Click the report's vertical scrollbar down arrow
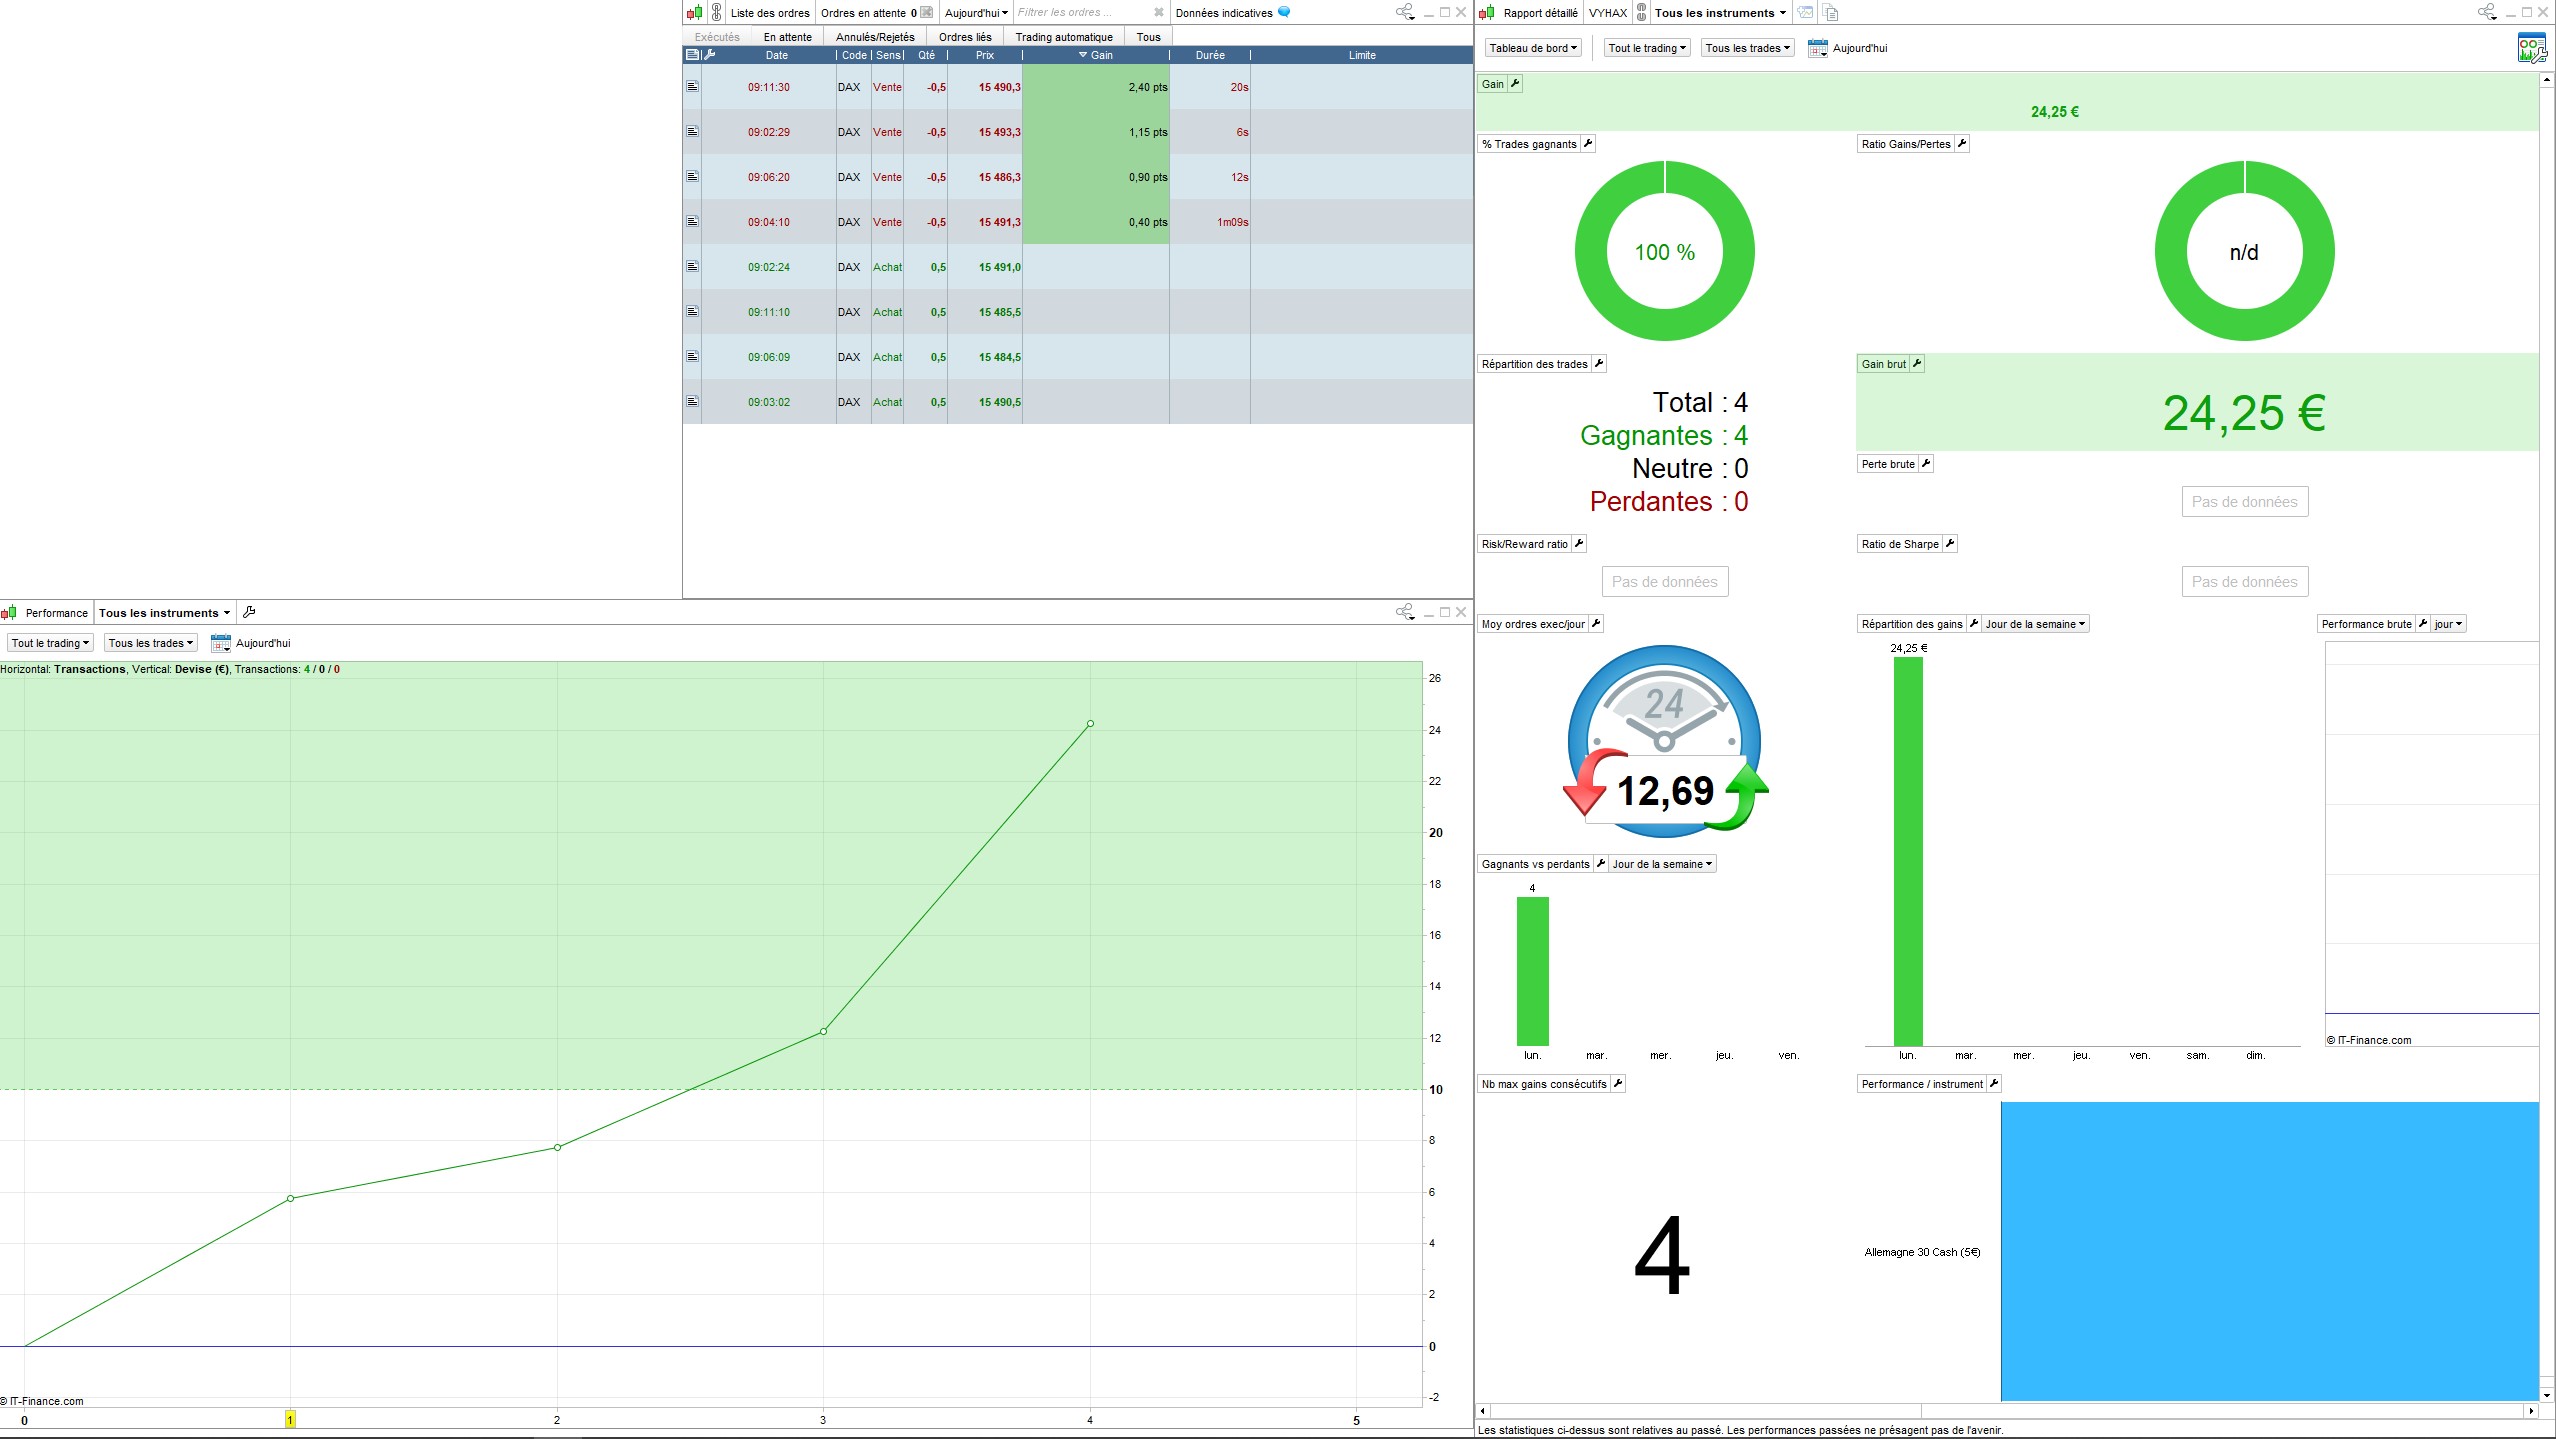 tap(2546, 1395)
